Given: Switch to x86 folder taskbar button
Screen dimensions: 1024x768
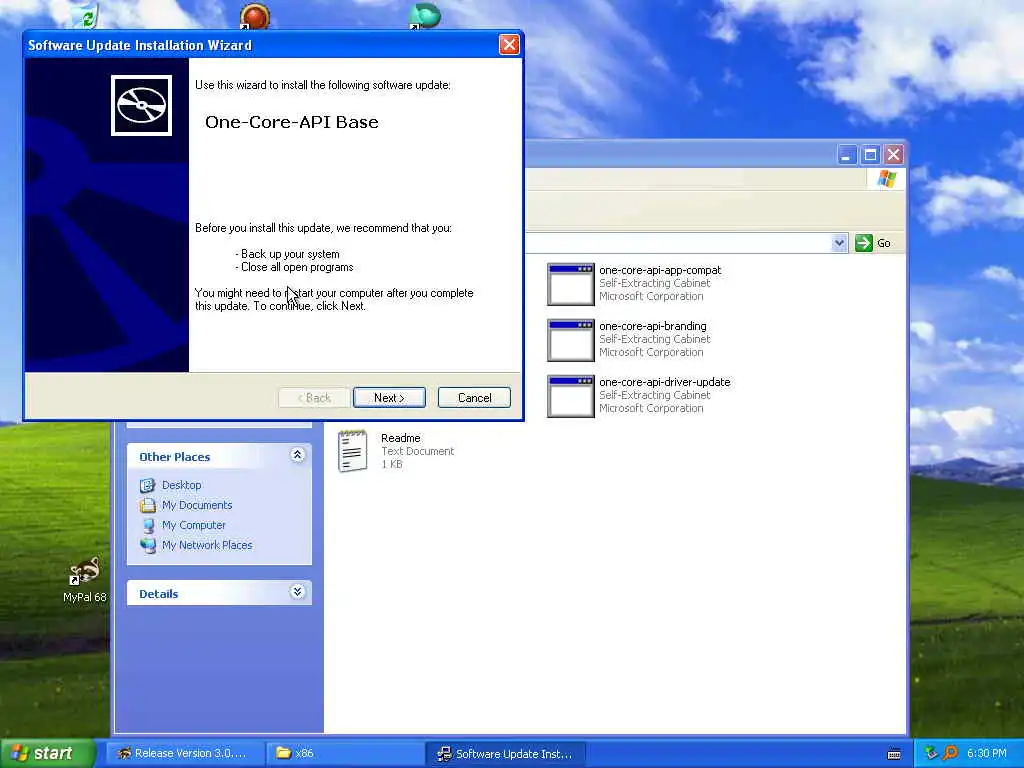Looking at the screenshot, I should click(x=345, y=754).
